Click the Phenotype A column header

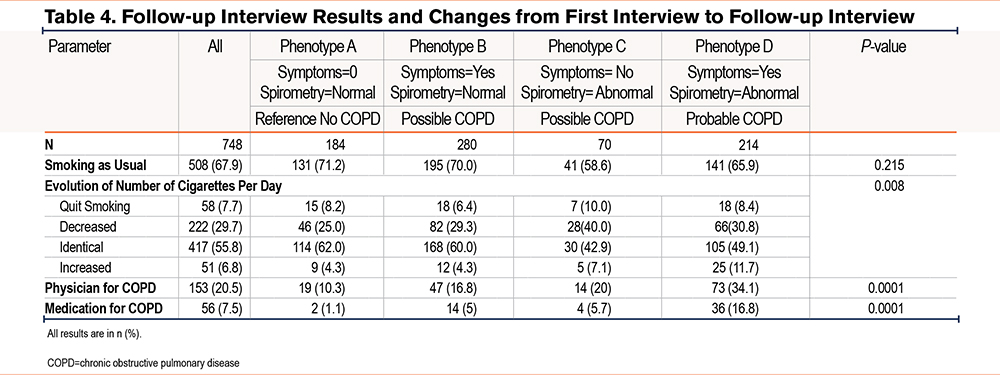pos(318,47)
